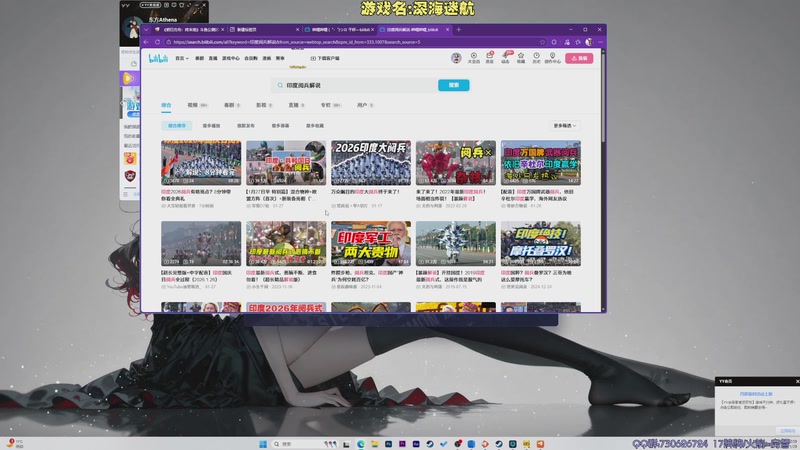
Task: Open 大会员 icon in header
Action: [473, 58]
